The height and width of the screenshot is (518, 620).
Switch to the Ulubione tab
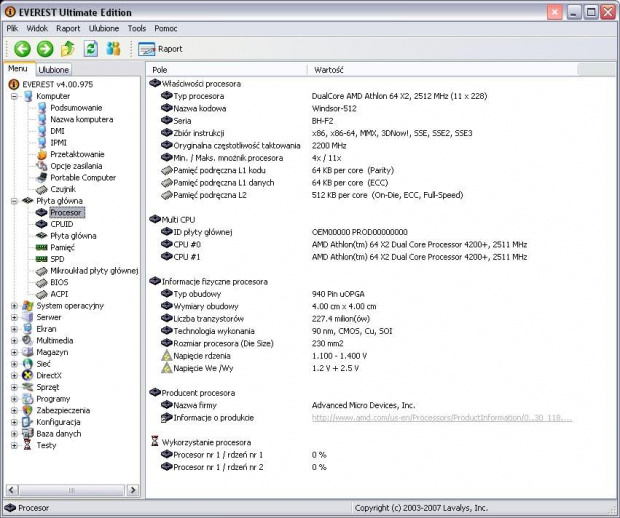(53, 70)
